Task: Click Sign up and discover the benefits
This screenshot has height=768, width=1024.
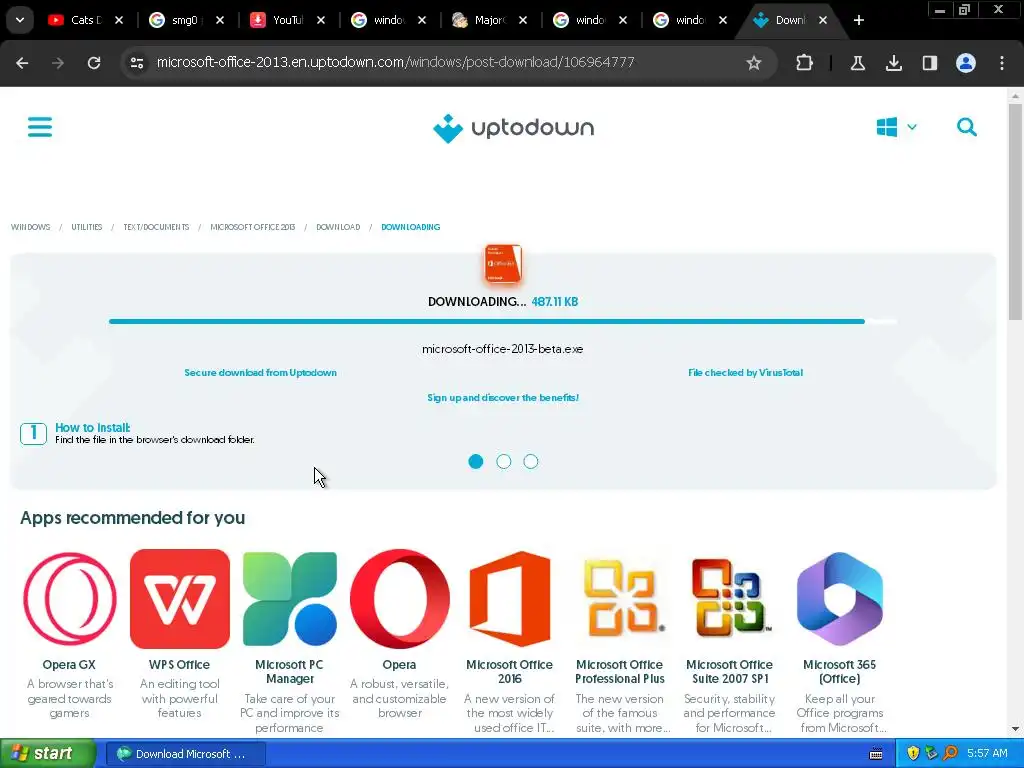Action: click(x=503, y=398)
